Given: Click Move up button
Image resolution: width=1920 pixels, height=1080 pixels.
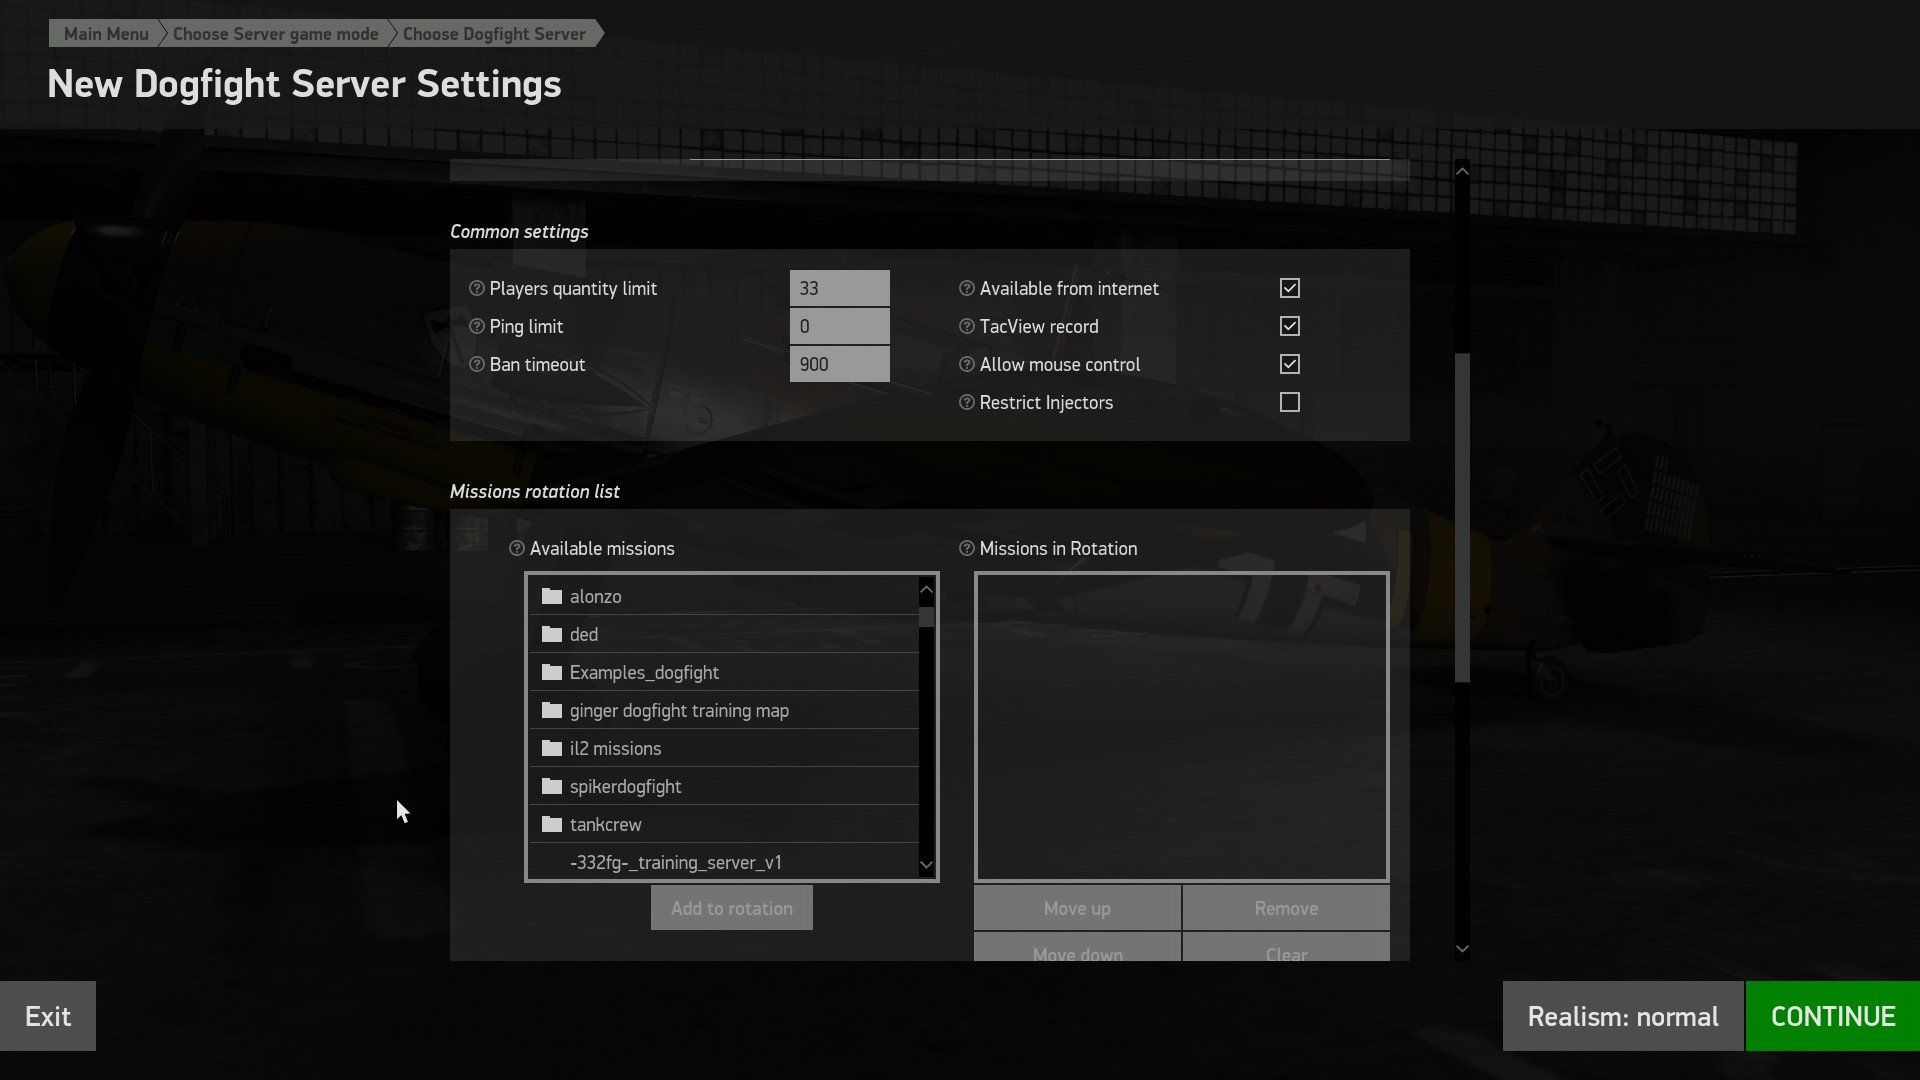Looking at the screenshot, I should tap(1077, 908).
